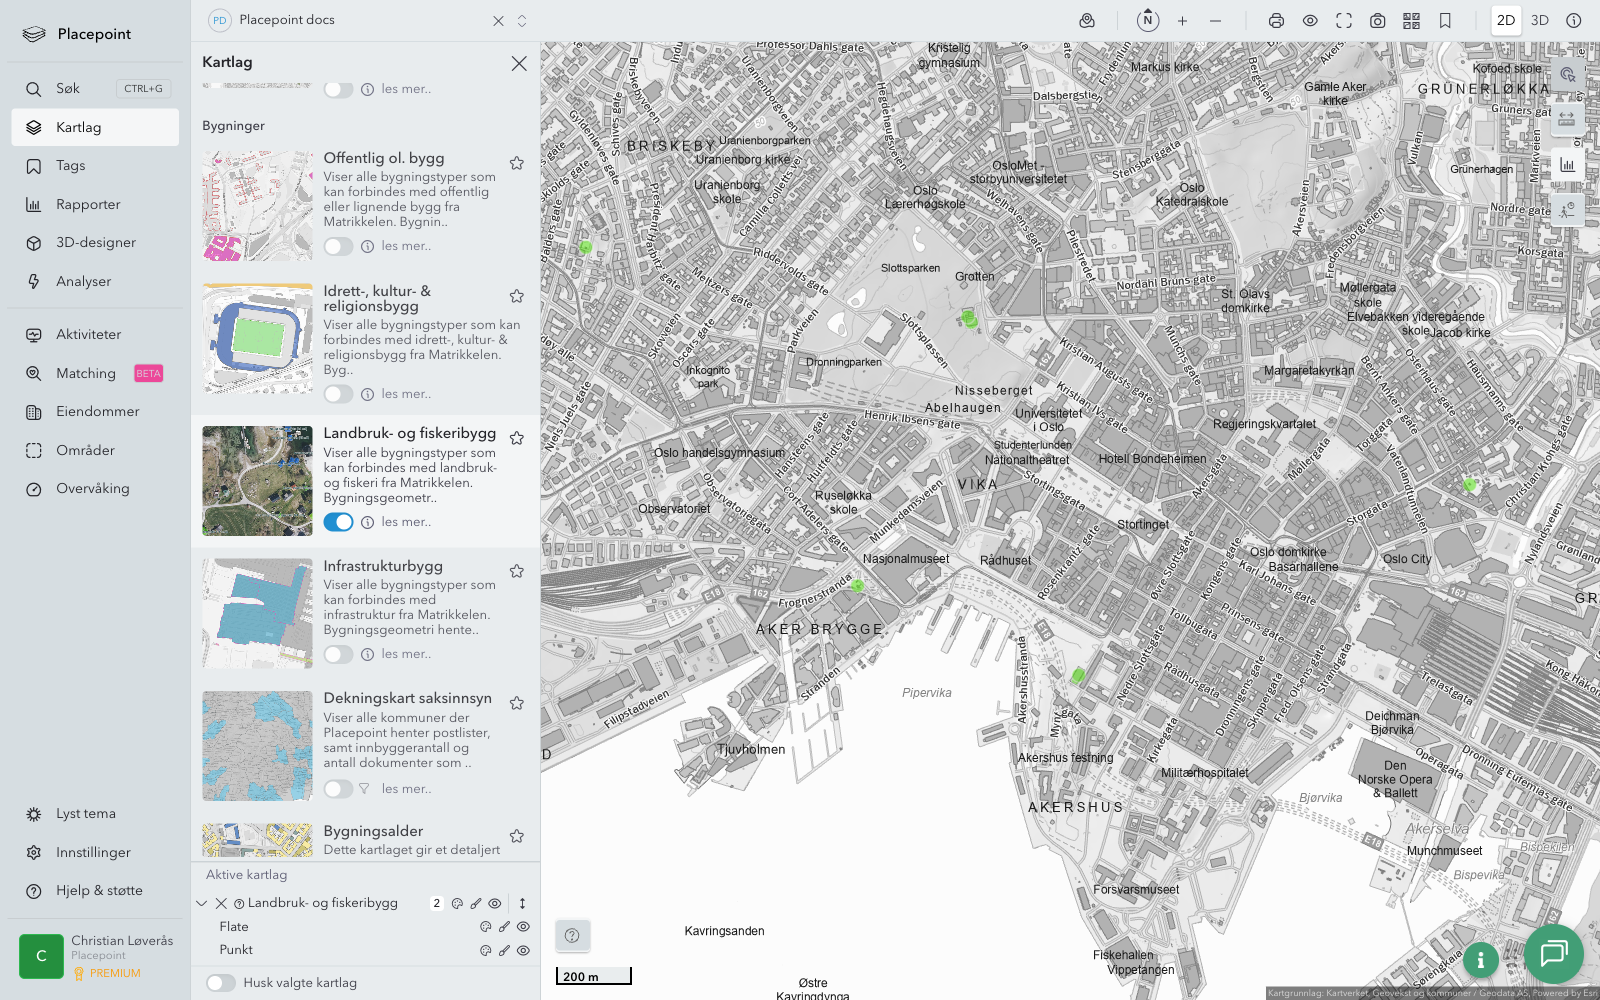Switch the map to 3D view
The width and height of the screenshot is (1600, 1000).
[1539, 21]
